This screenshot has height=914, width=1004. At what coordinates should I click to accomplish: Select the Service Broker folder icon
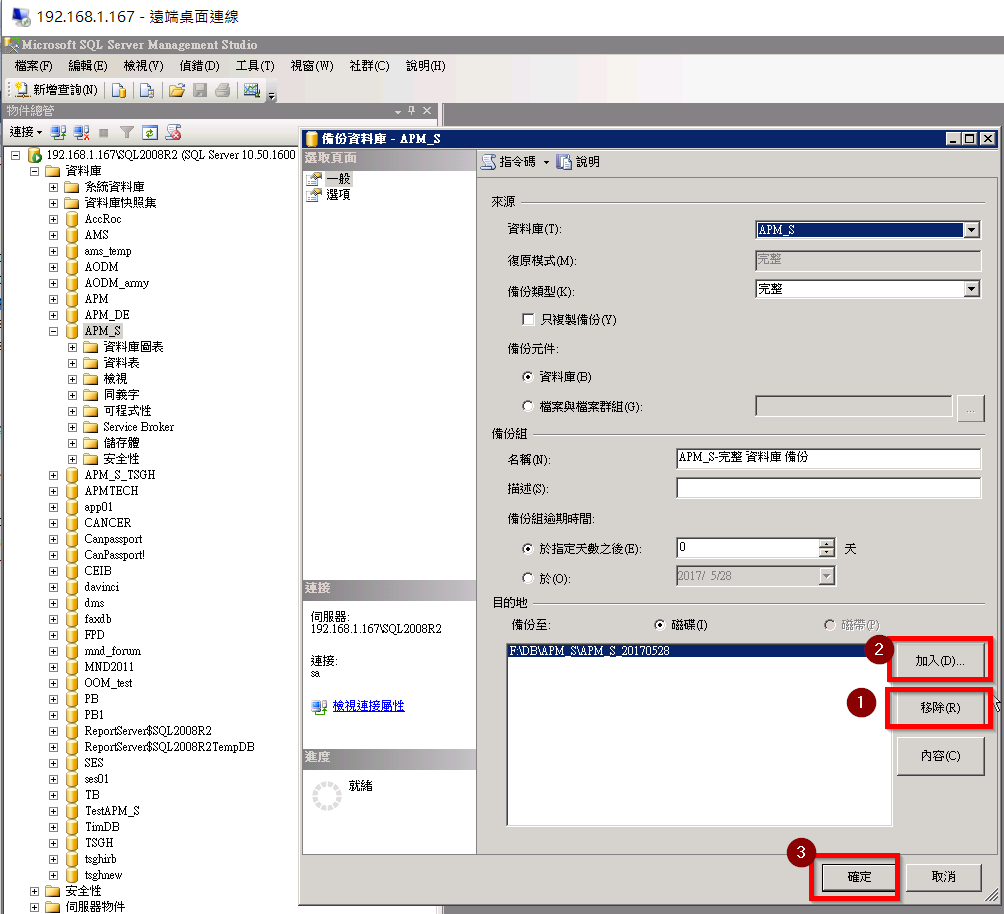point(91,427)
